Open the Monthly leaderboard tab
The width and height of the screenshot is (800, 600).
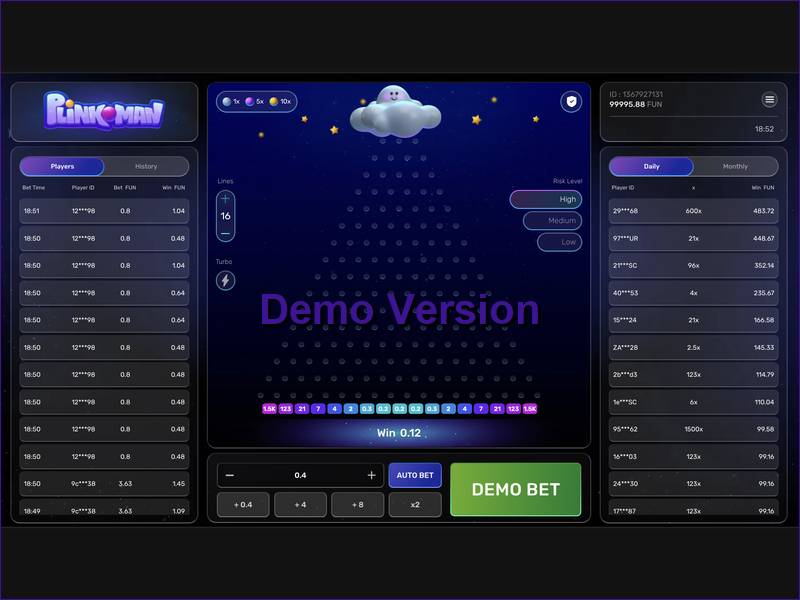(735, 166)
